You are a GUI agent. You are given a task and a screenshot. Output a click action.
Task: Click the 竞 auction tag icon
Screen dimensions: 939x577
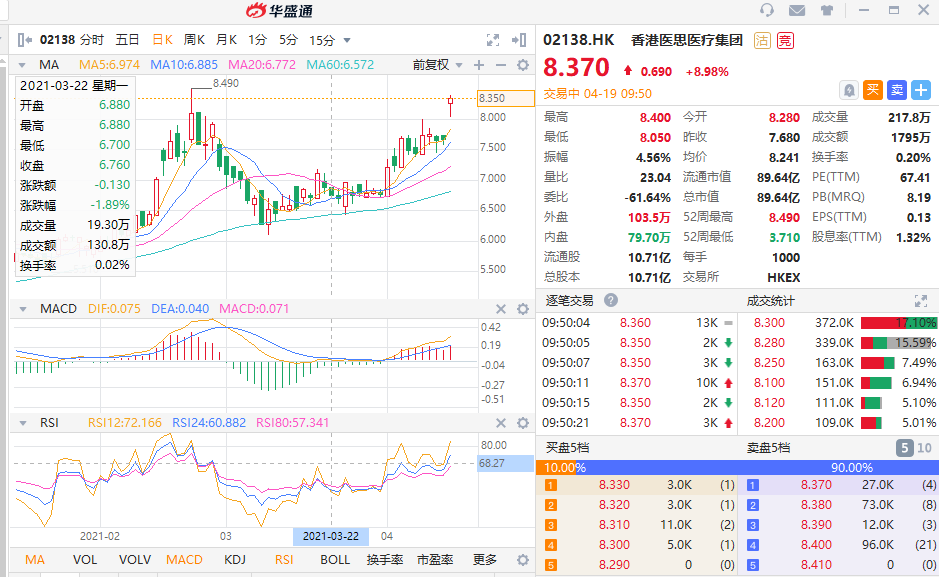click(x=785, y=41)
